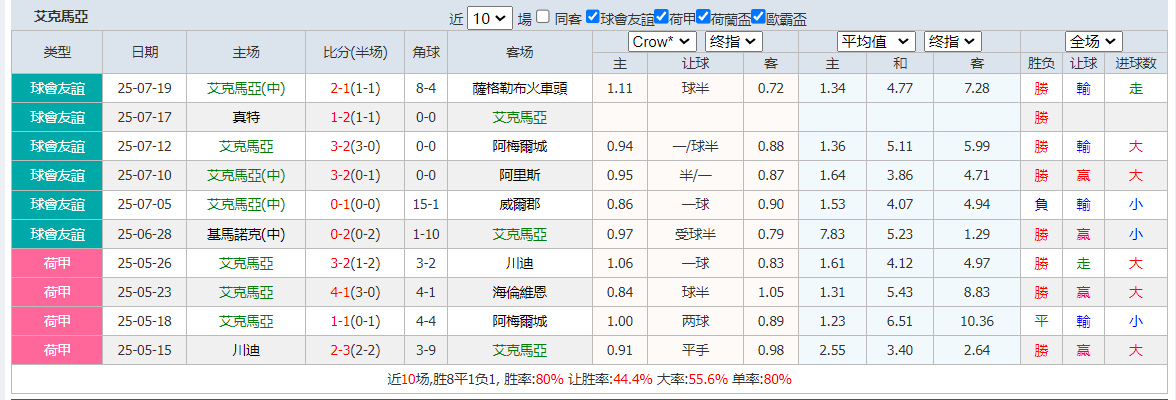
Task: Uncheck the 荷蘭盃 checkbox
Action: (x=703, y=17)
